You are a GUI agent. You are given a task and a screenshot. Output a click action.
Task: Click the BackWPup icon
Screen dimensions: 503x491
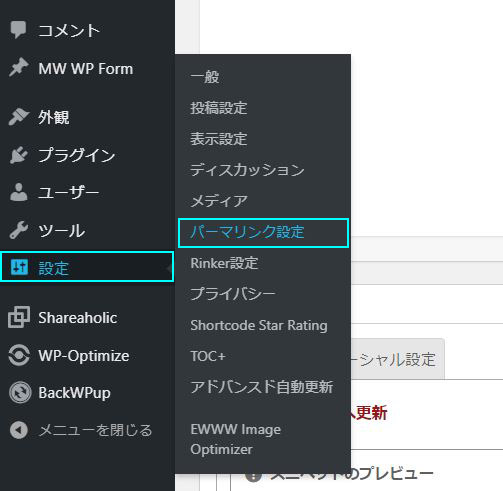click(x=20, y=392)
